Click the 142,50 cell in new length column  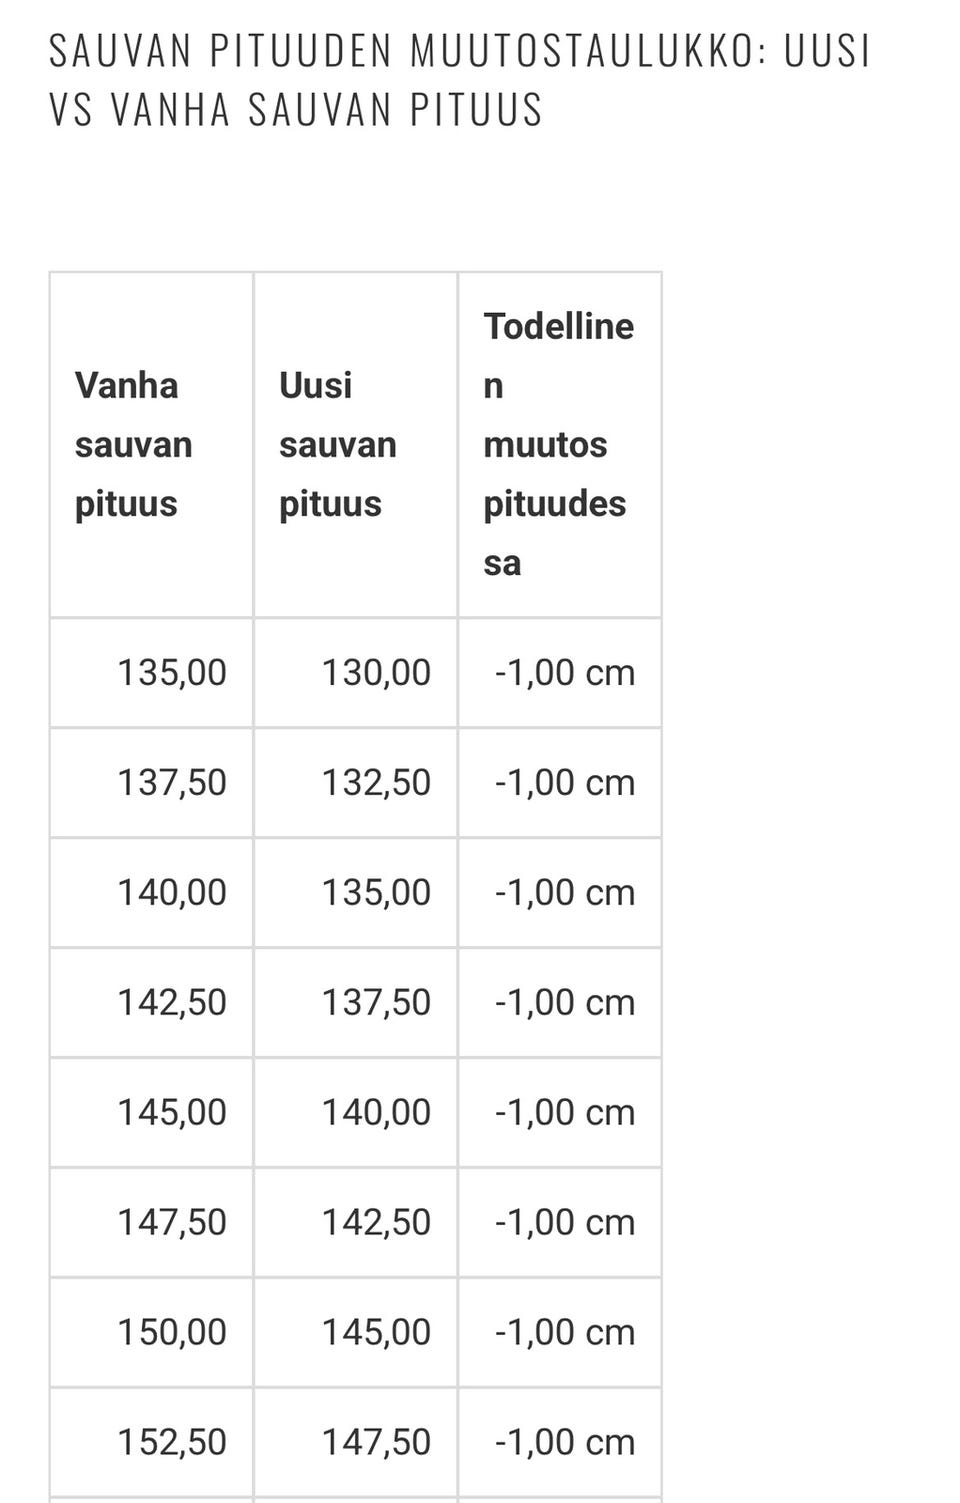pyautogui.click(x=376, y=1222)
